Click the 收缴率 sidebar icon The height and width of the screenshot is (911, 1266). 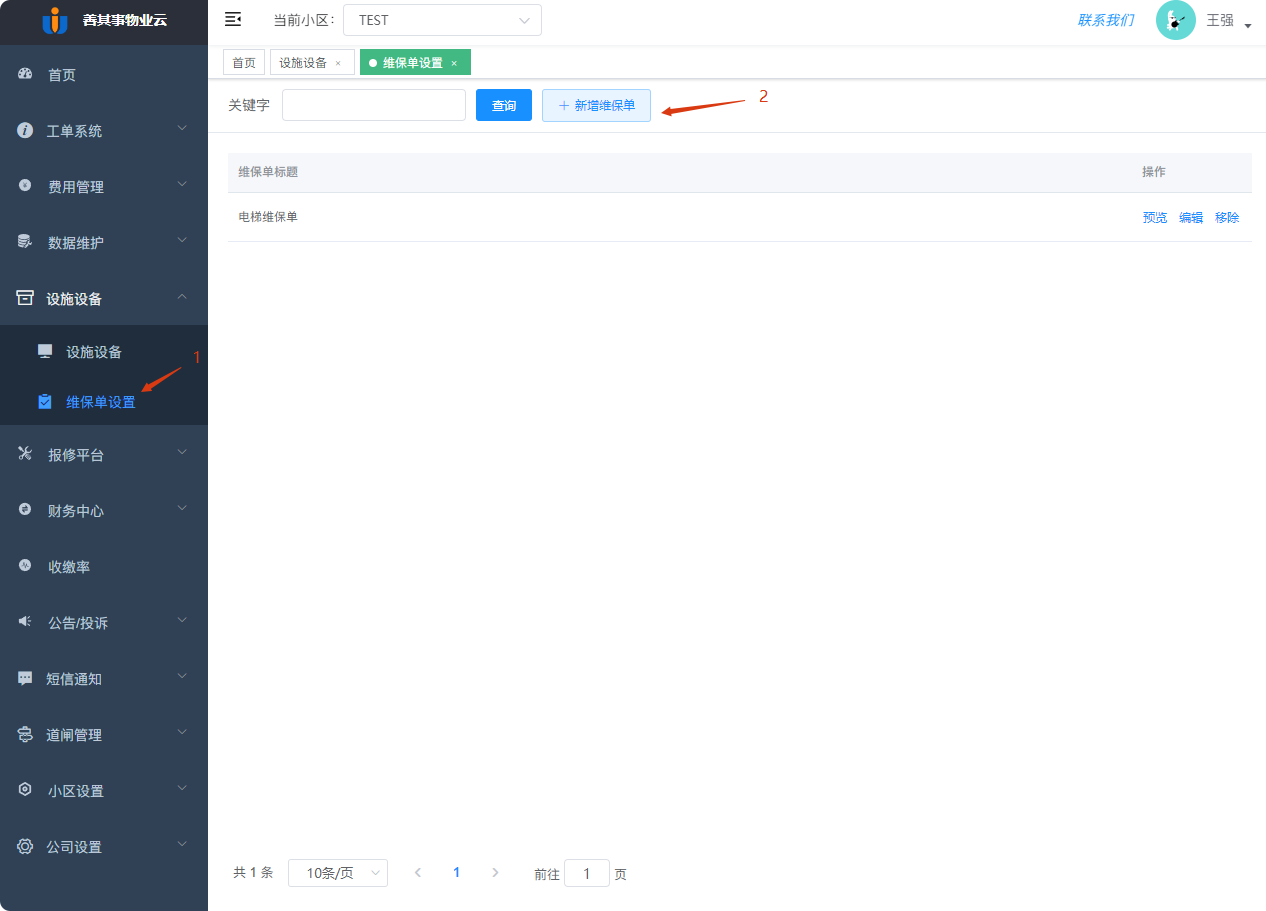pyautogui.click(x=23, y=566)
